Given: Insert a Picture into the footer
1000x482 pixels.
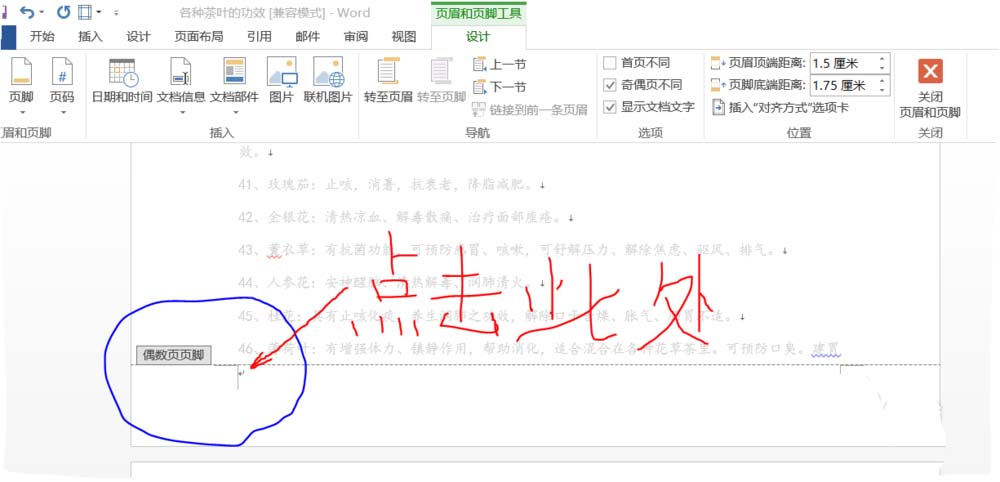Looking at the screenshot, I should coord(281,73).
